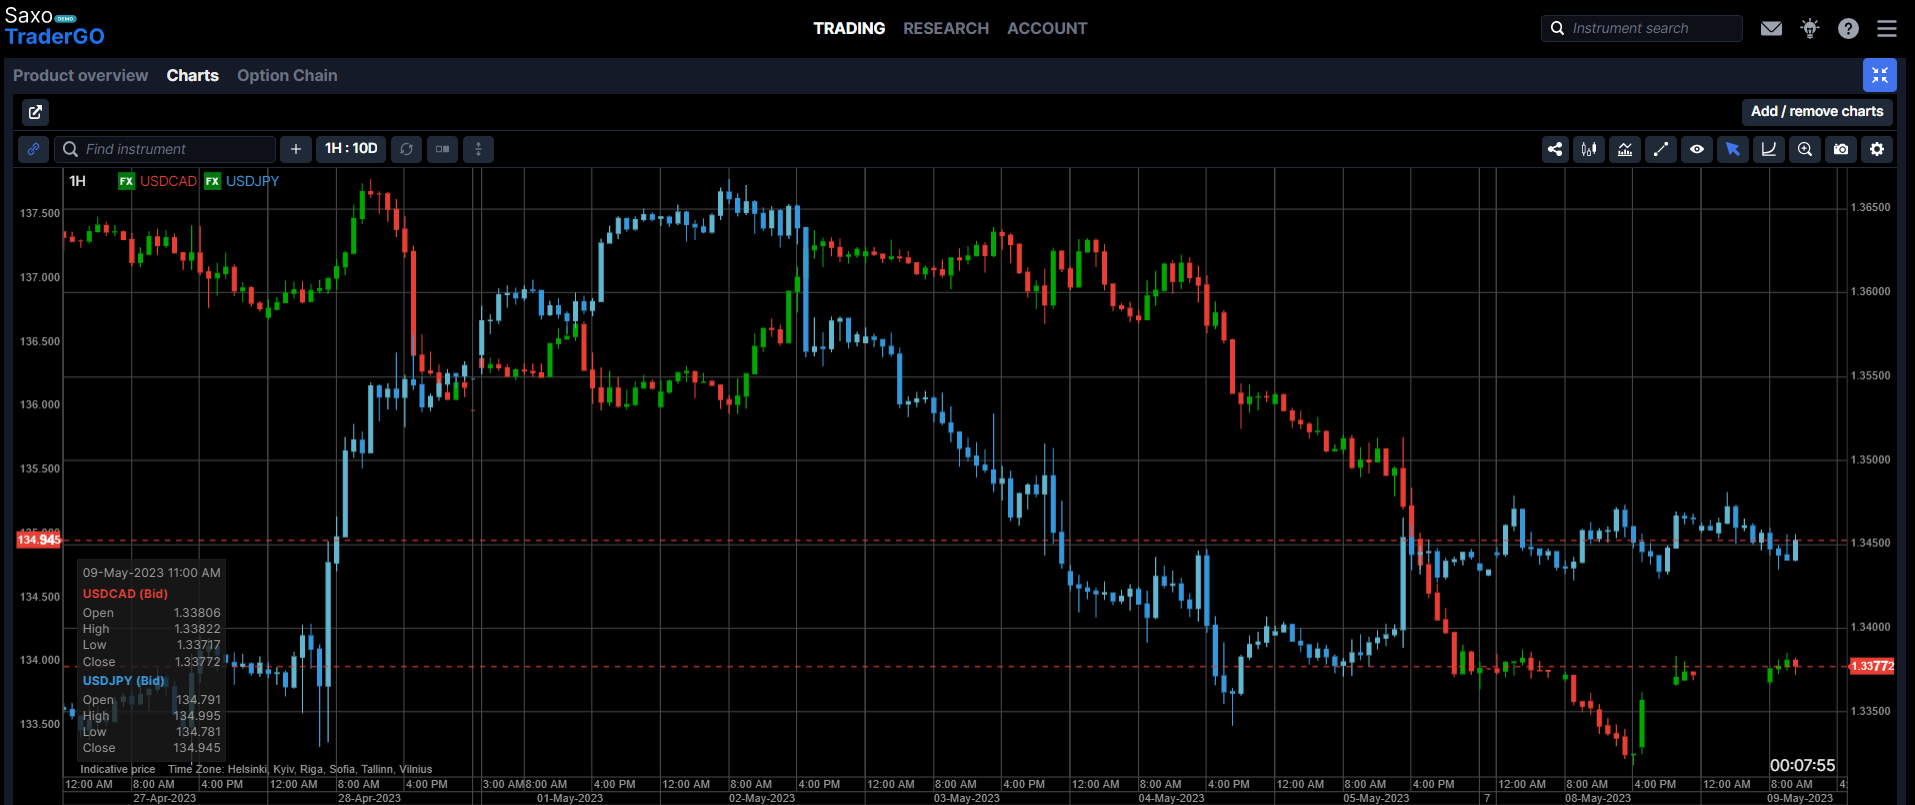Take a chart snapshot with camera icon
Screen dimensions: 1915x805
[x=1841, y=149]
